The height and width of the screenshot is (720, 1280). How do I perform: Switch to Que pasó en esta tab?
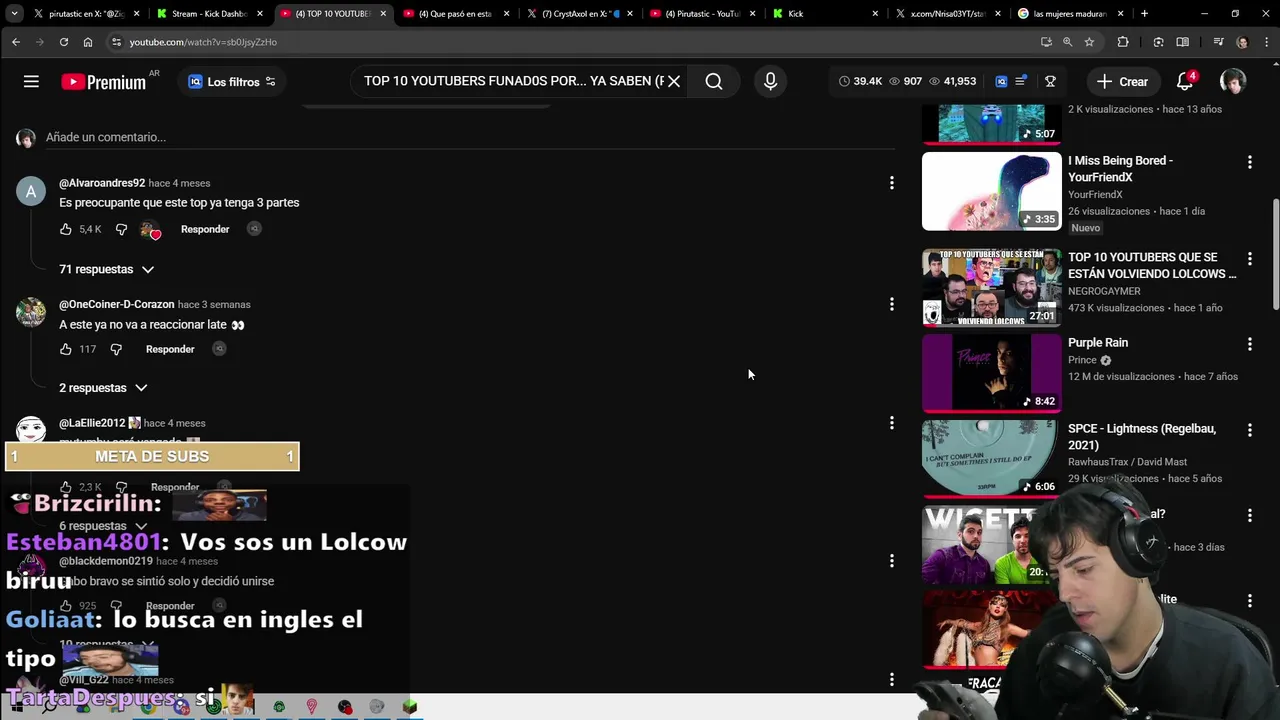coord(457,14)
